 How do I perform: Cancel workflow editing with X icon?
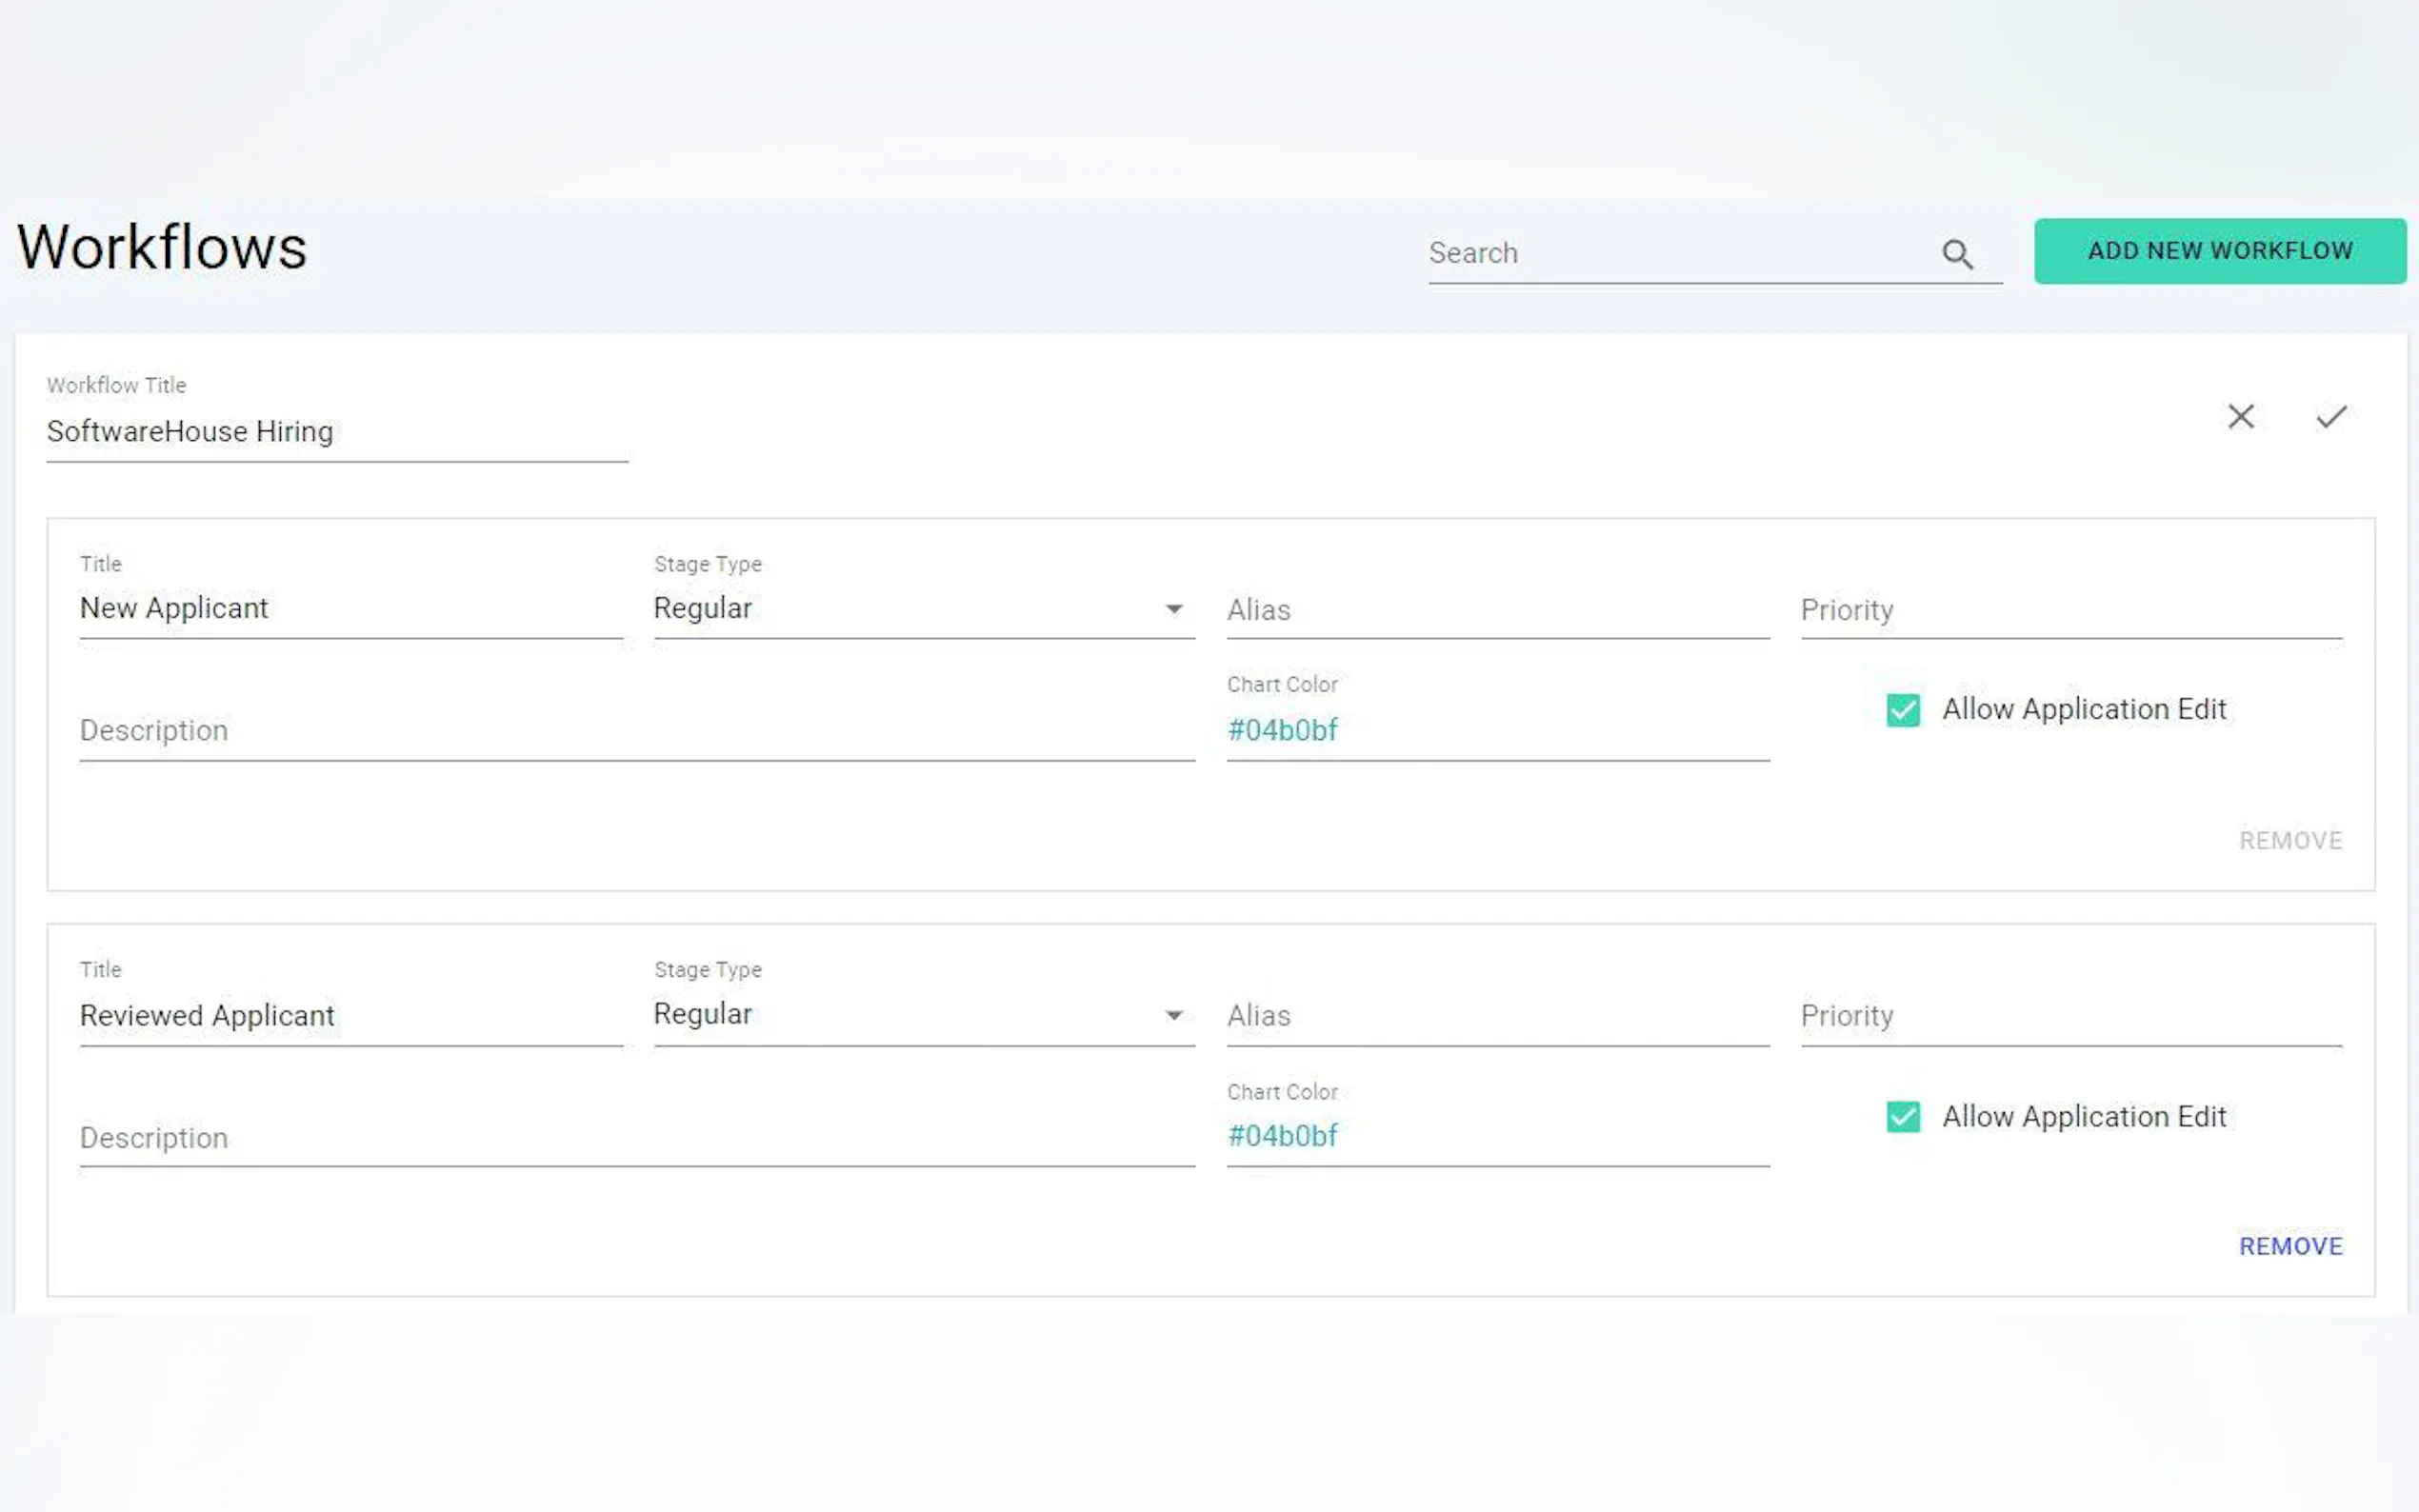coord(2240,416)
